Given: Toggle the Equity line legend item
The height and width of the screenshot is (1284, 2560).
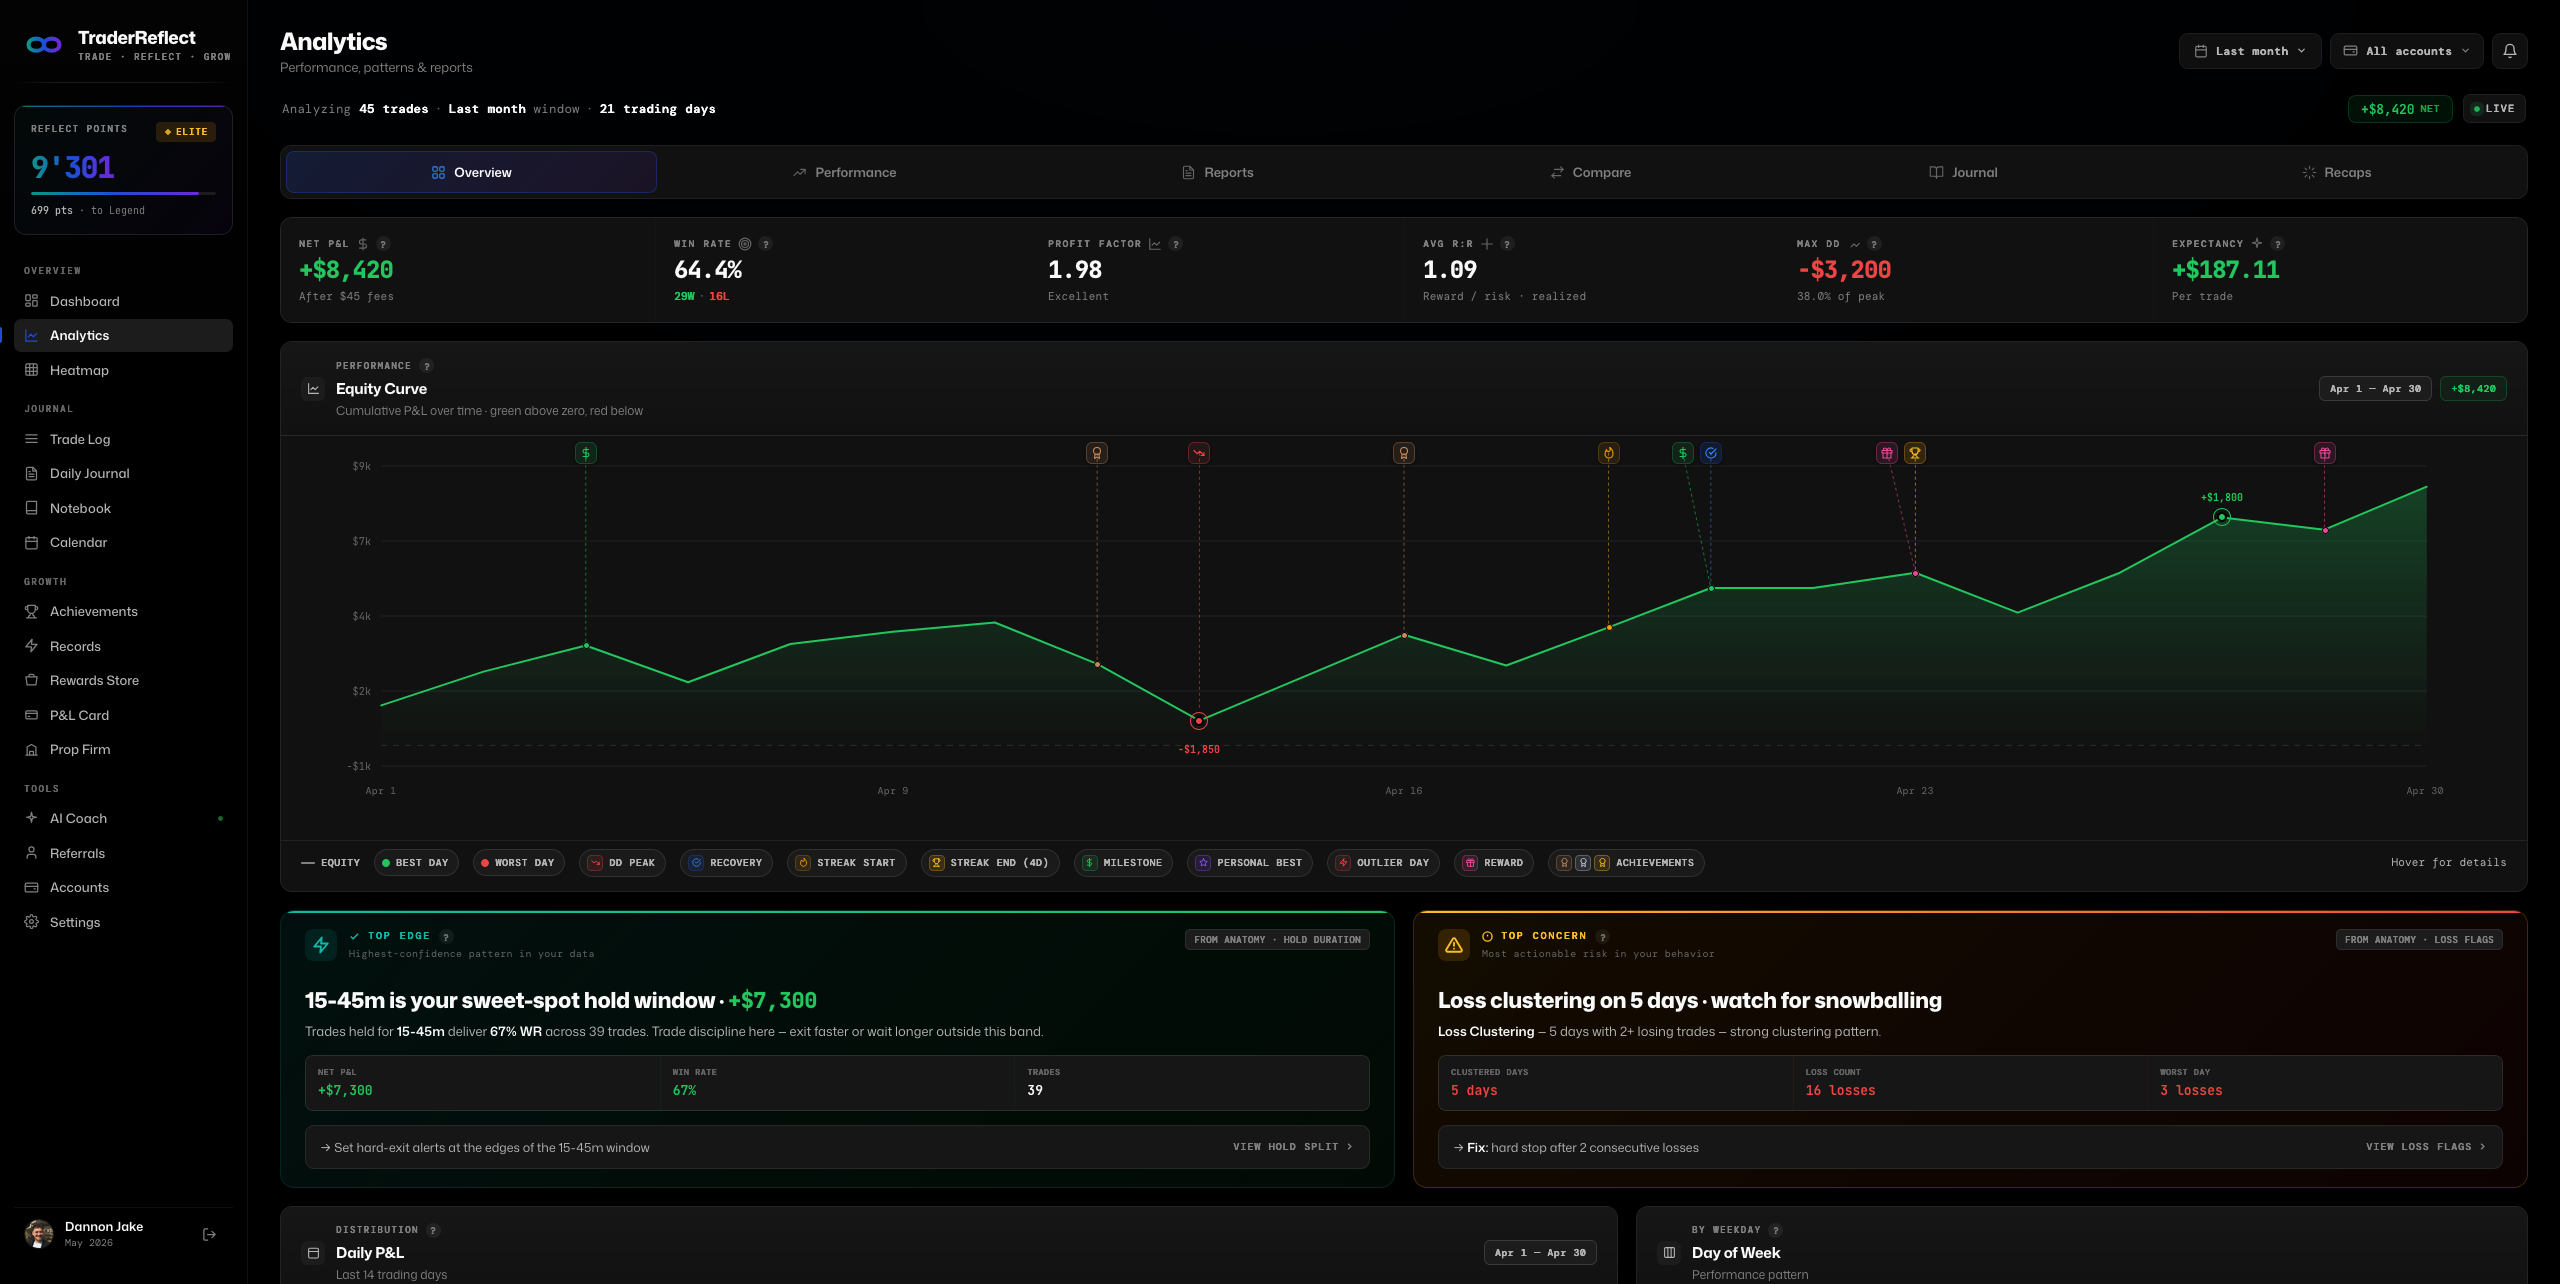Looking at the screenshot, I should coord(331,863).
